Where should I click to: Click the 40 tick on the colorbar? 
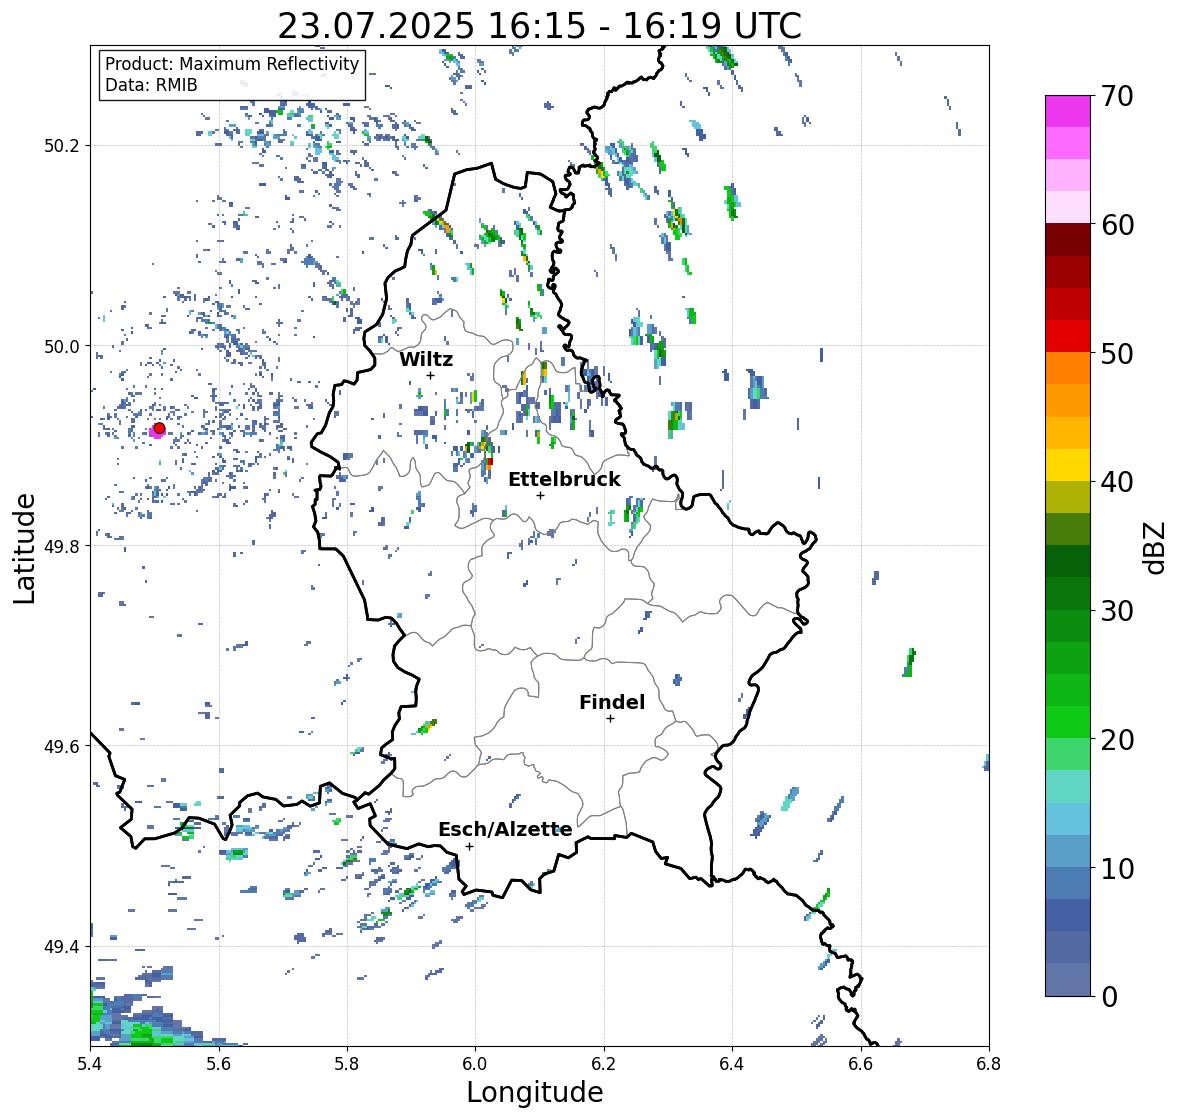pos(1117,482)
